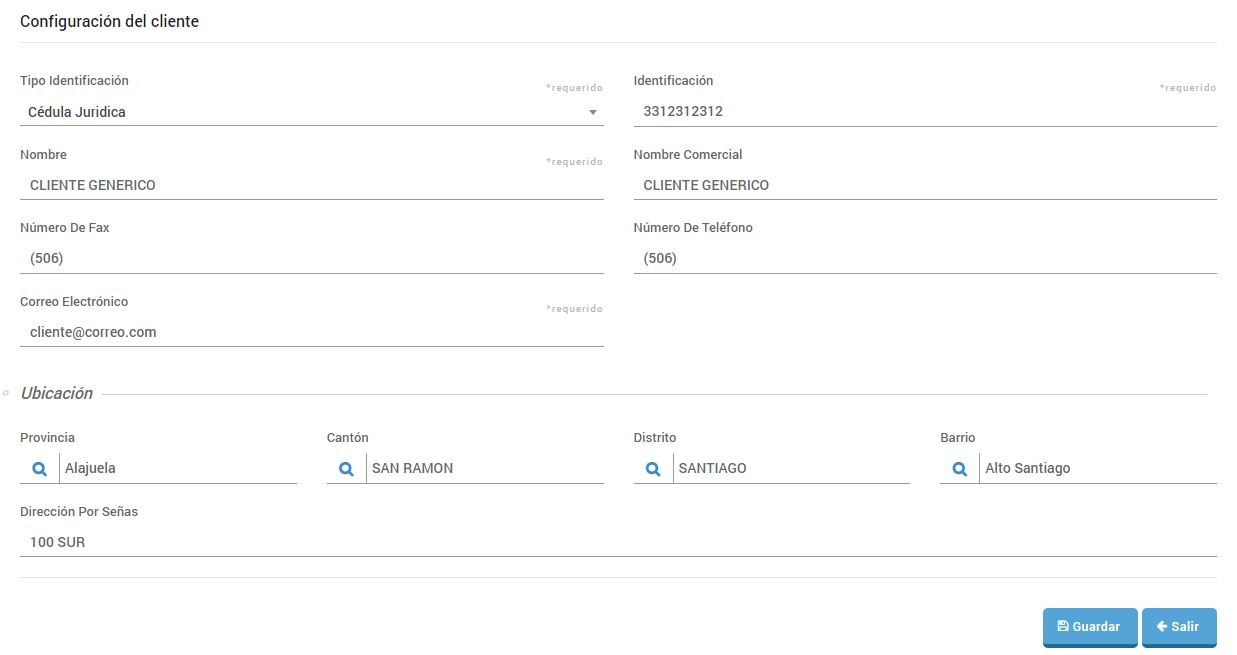Screen dimensions: 1237x655
Task: Focus the Número De Teléfono field
Action: (924, 258)
